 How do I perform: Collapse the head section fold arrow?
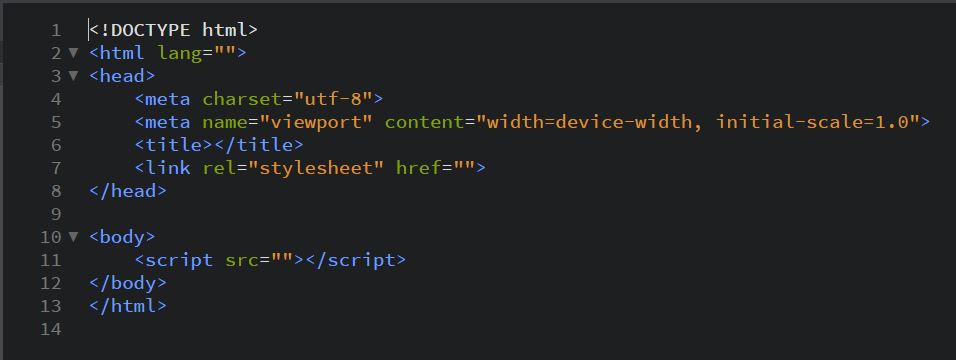[x=73, y=76]
